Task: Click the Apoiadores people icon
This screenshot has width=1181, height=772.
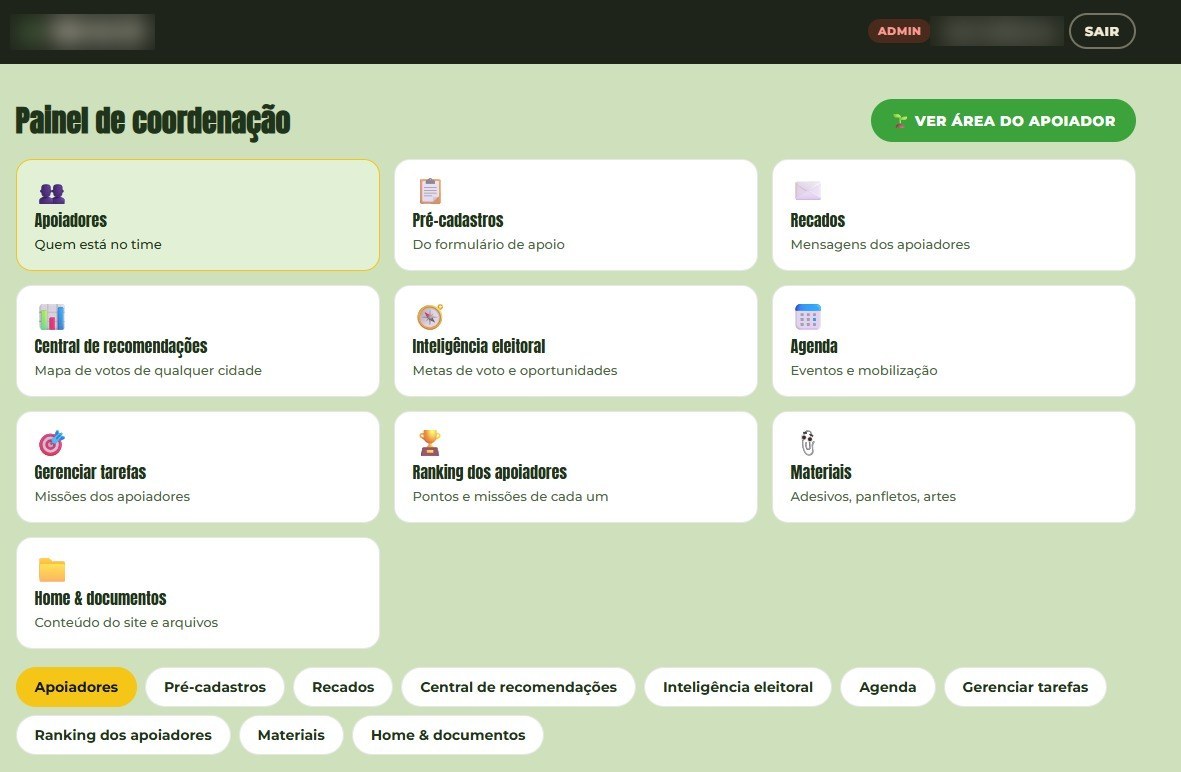Action: tap(52, 193)
